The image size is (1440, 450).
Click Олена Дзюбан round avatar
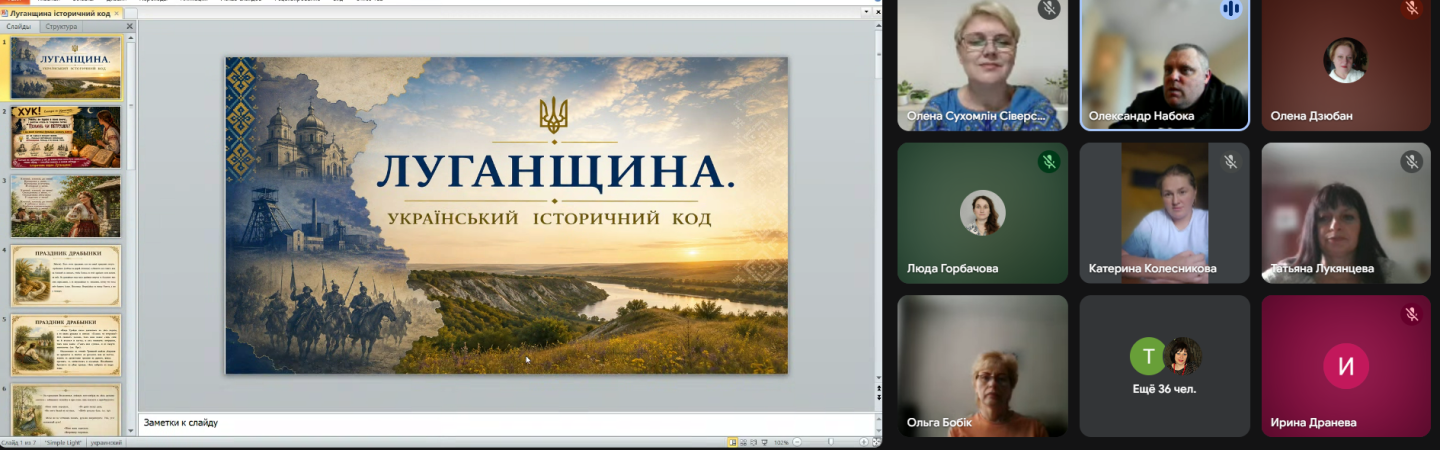click(x=1346, y=60)
